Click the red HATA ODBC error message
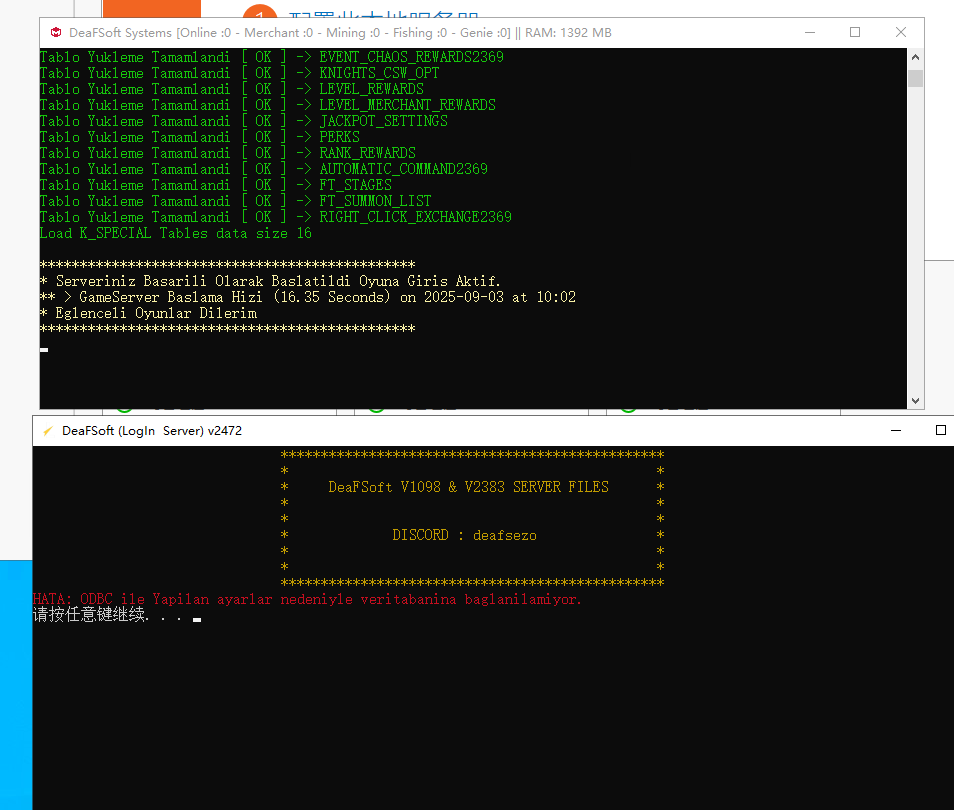This screenshot has width=954, height=810. (x=307, y=599)
